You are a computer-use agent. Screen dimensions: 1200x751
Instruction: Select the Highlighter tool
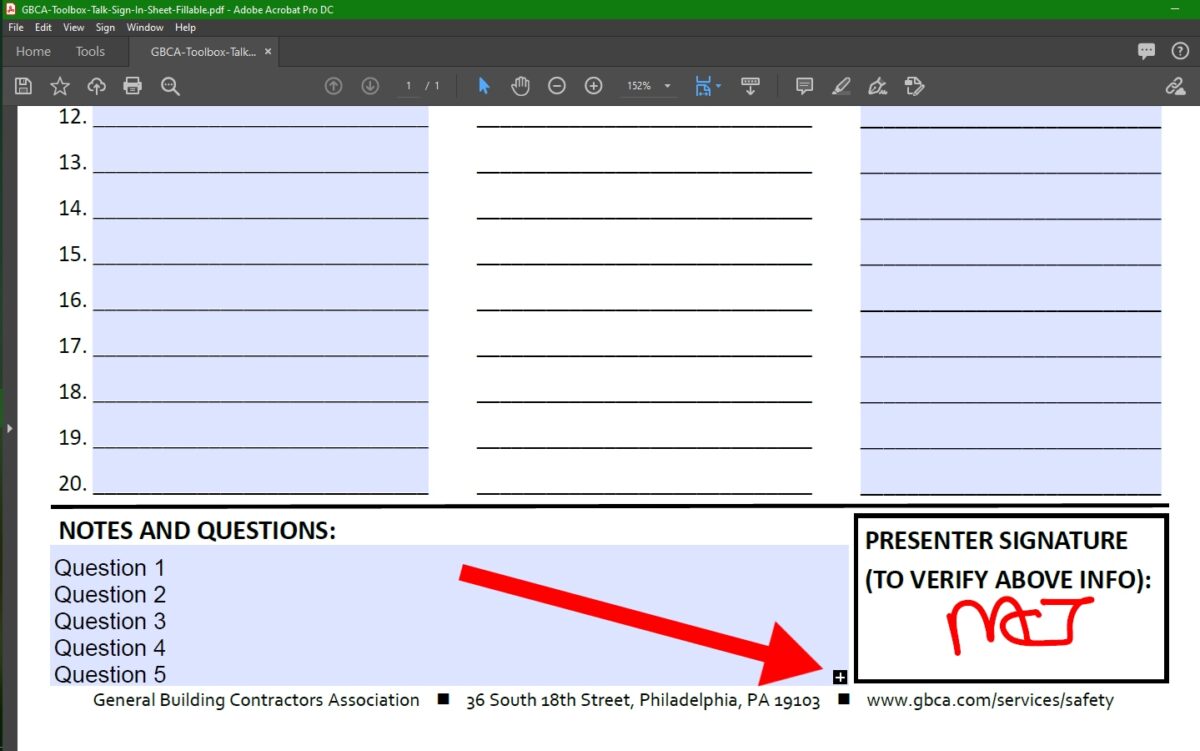click(x=841, y=86)
